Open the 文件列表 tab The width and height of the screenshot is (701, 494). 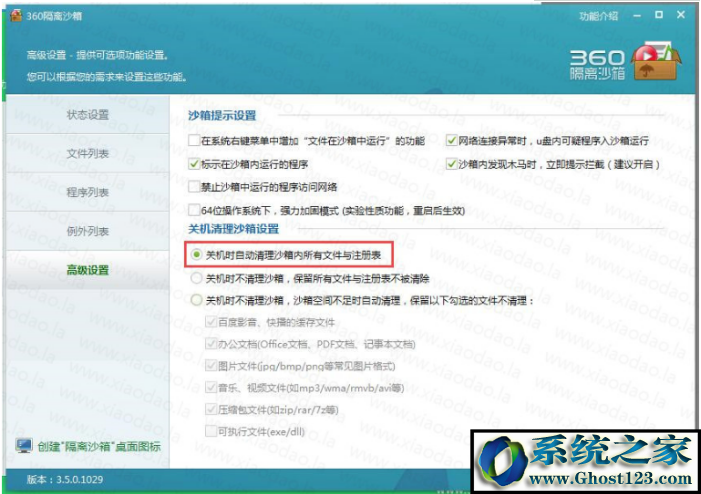click(x=88, y=154)
